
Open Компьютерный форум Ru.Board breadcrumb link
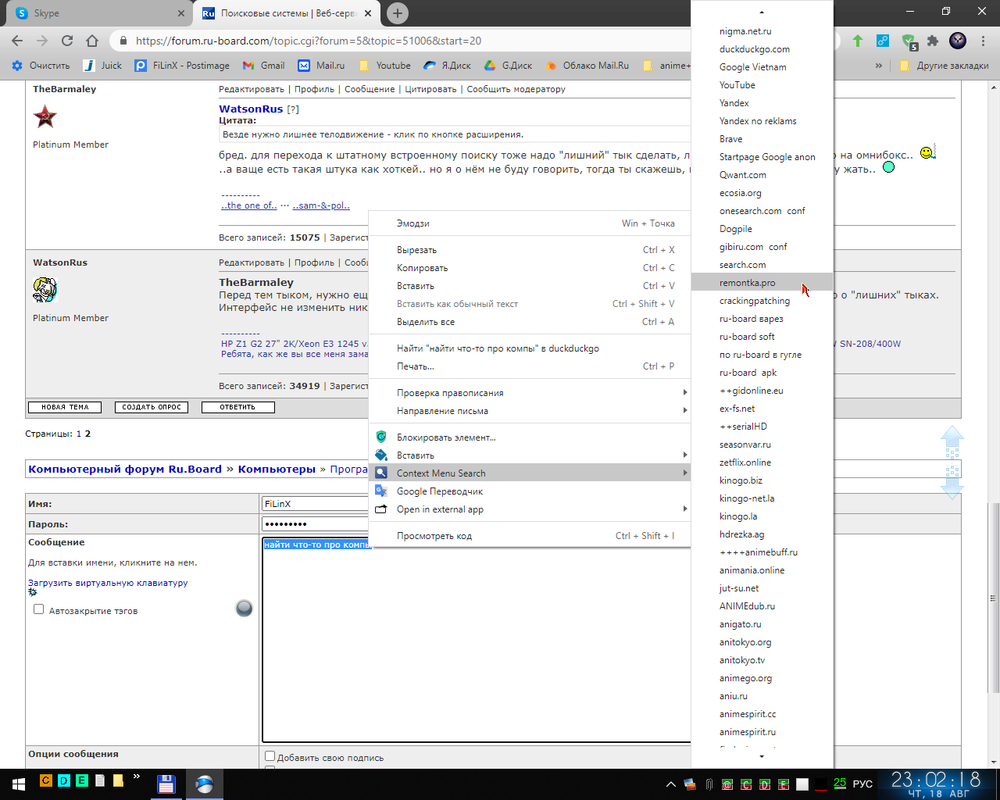coord(125,469)
